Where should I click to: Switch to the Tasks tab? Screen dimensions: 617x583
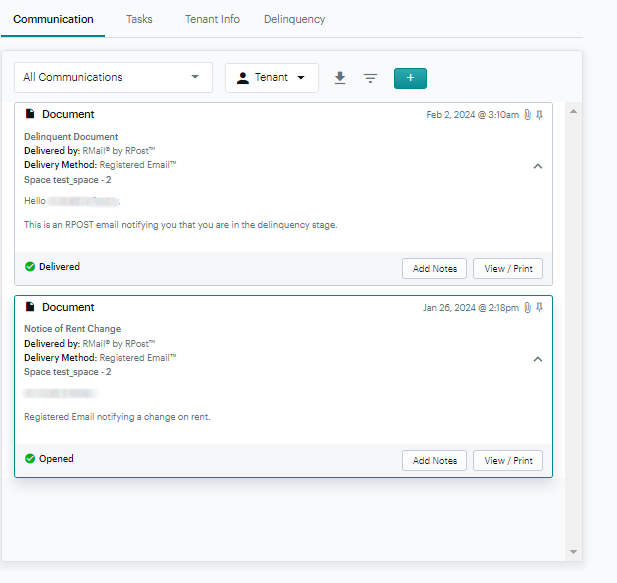139,19
